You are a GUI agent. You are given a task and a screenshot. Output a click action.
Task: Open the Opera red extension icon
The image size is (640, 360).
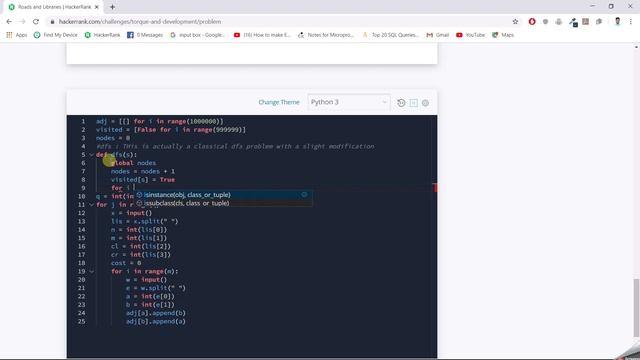[x=532, y=22]
